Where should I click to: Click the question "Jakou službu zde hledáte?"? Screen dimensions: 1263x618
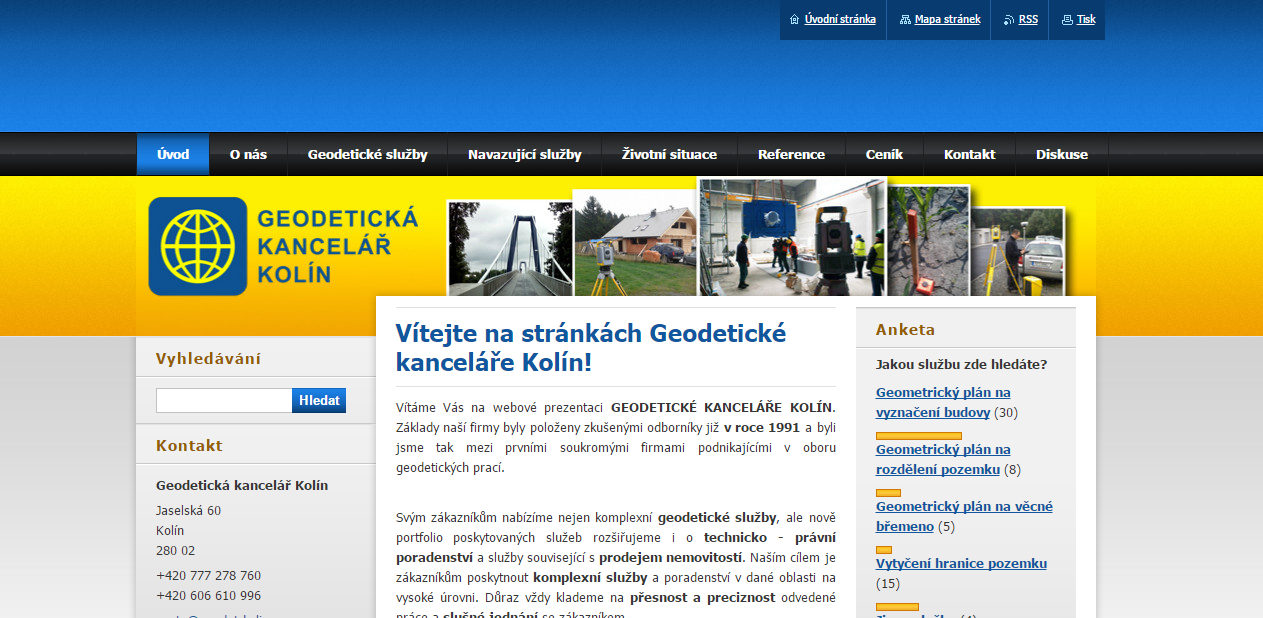962,364
